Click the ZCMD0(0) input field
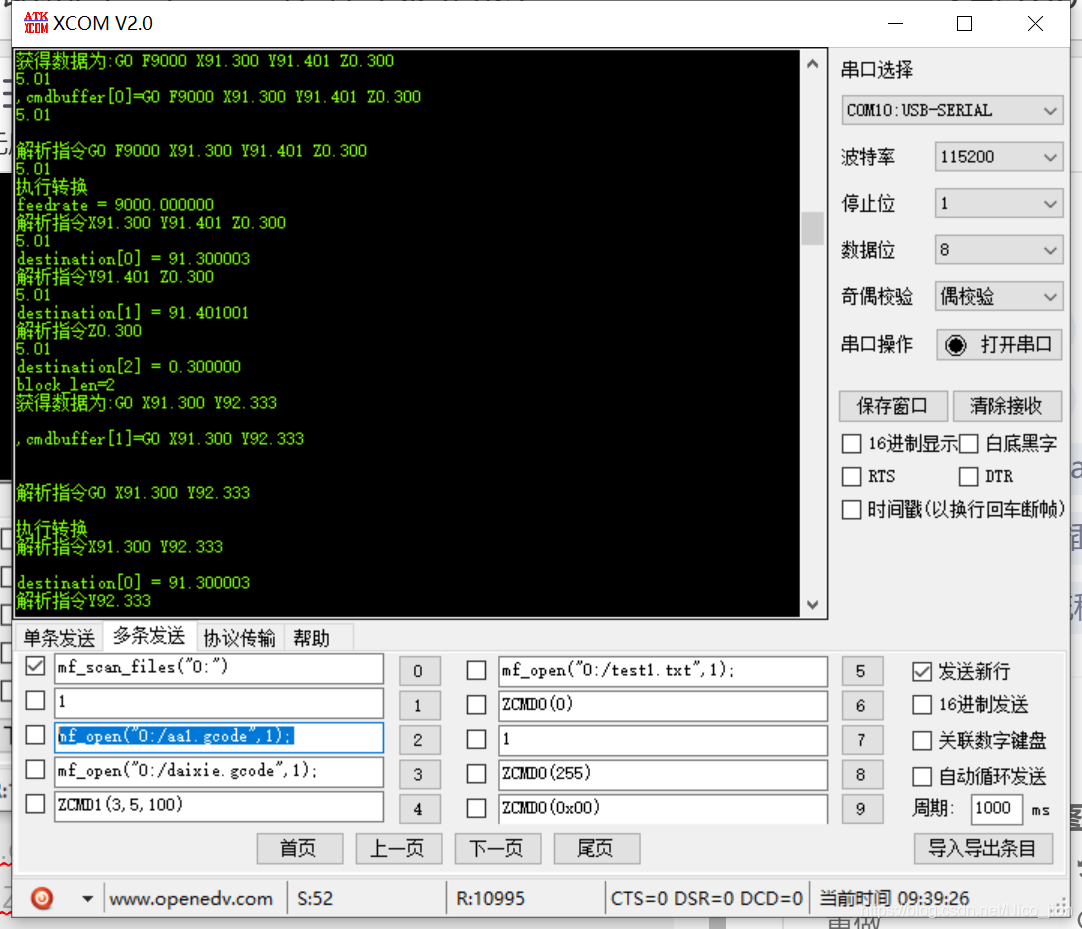Screen dimensions: 1082x929 pos(662,705)
